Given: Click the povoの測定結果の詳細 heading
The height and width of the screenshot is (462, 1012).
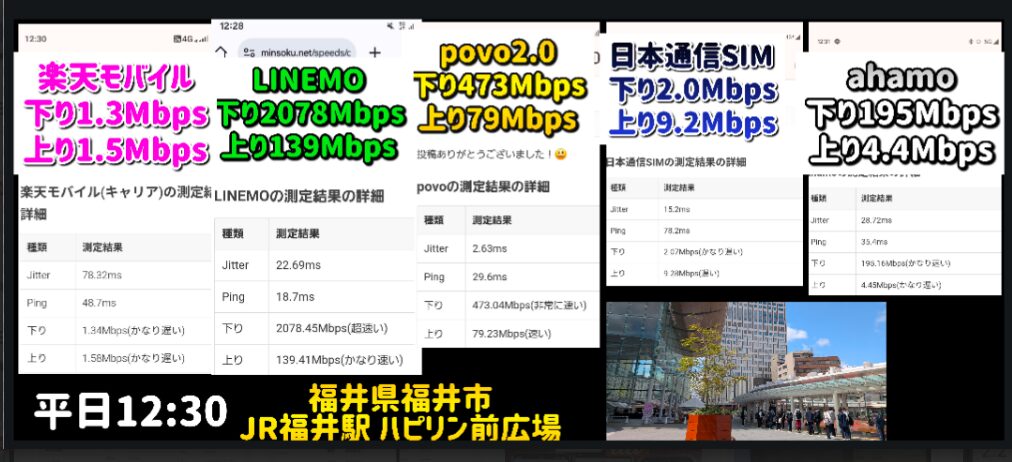Looking at the screenshot, I should pyautogui.click(x=483, y=187).
